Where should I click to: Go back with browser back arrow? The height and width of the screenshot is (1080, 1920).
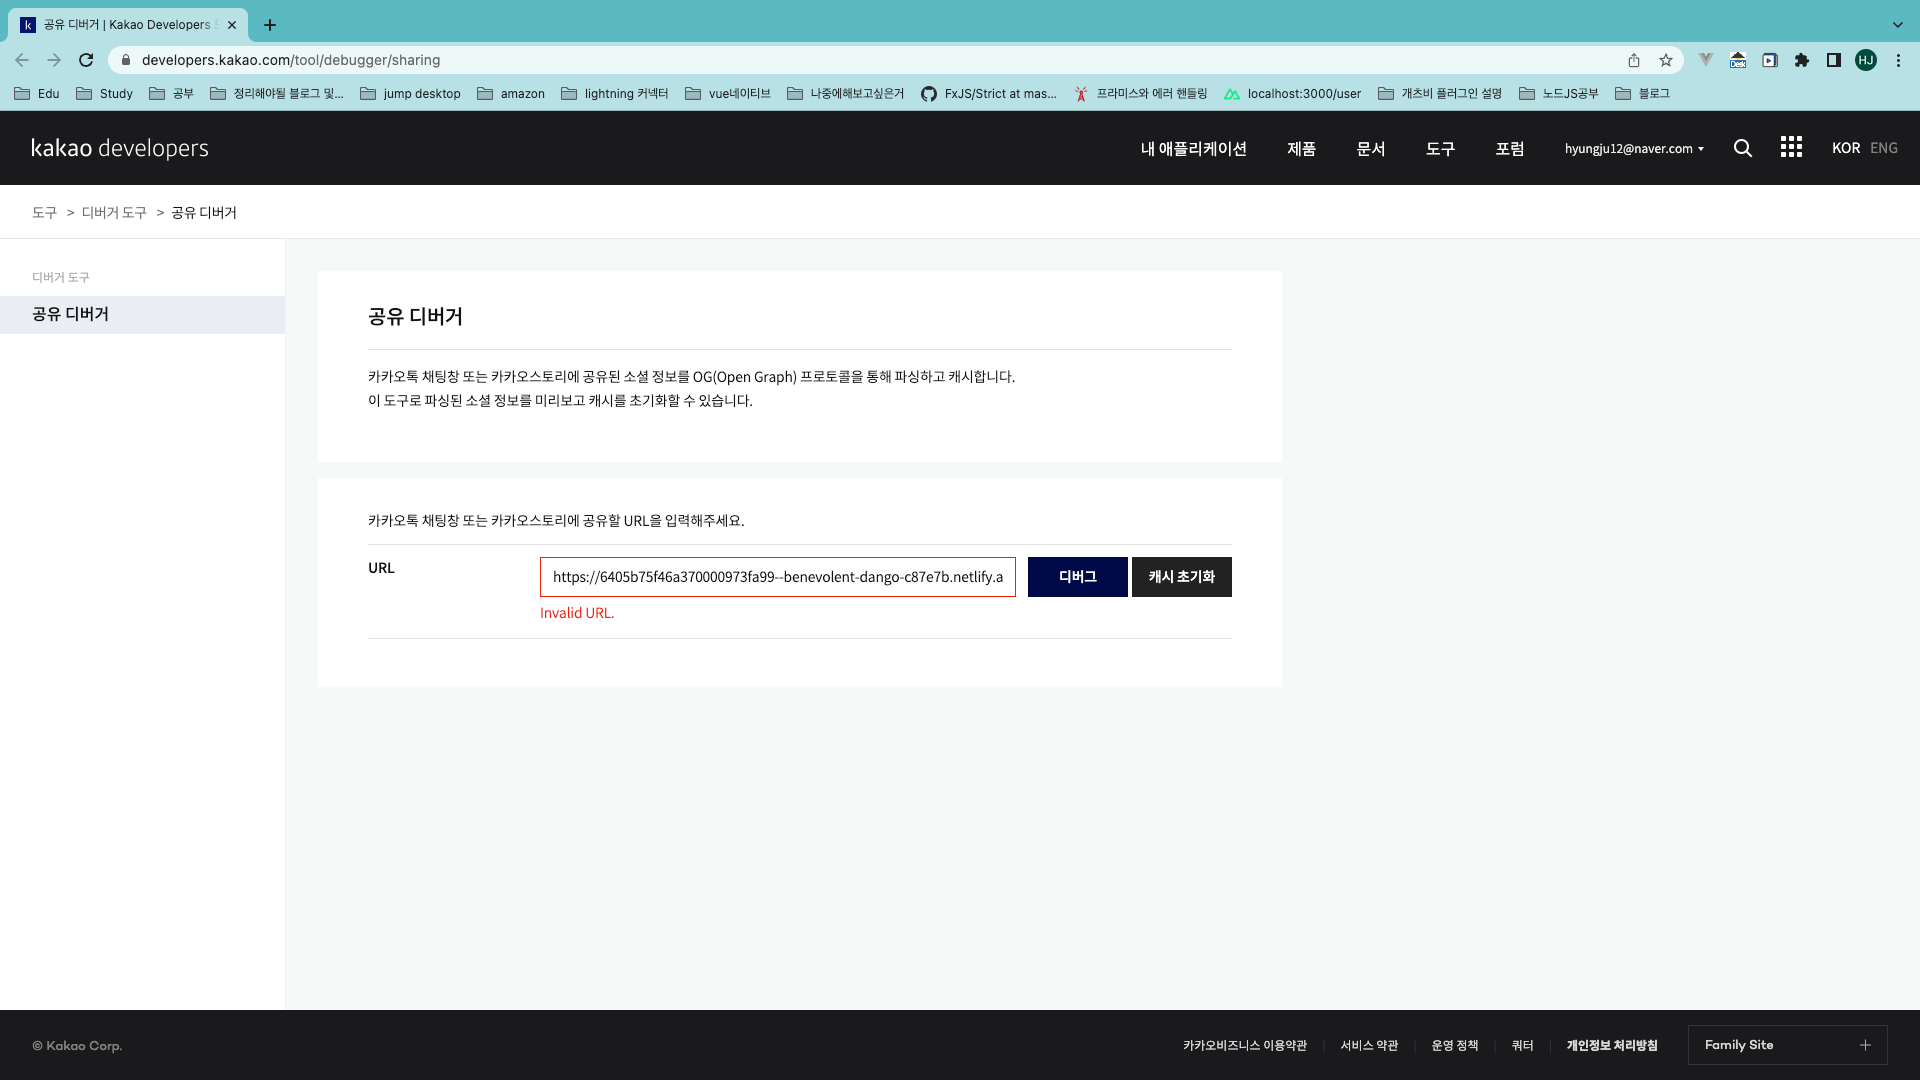coord(22,60)
